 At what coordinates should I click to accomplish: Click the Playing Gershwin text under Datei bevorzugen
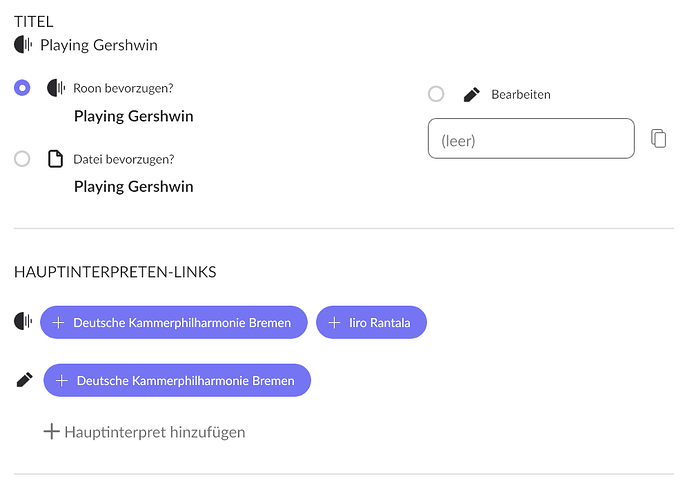pyautogui.click(x=134, y=187)
